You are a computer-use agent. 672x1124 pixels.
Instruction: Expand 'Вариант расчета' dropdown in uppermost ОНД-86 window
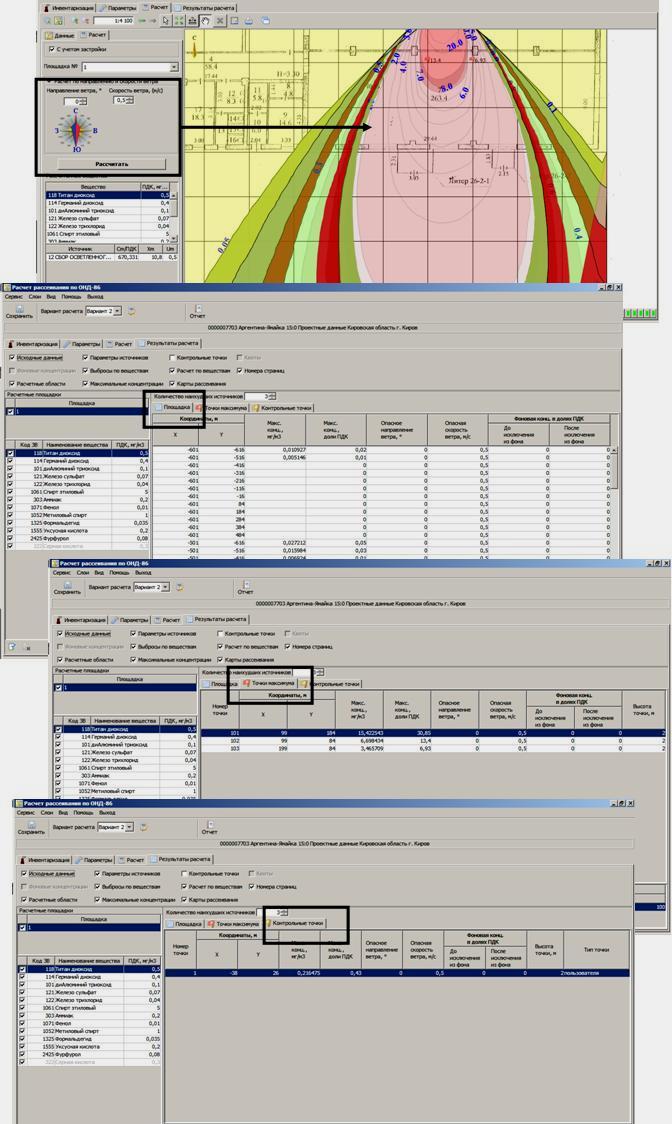(x=119, y=311)
